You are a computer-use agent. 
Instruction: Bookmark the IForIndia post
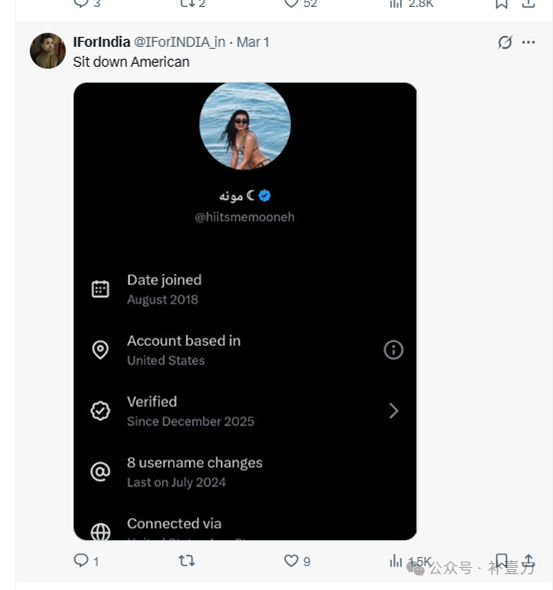click(501, 560)
